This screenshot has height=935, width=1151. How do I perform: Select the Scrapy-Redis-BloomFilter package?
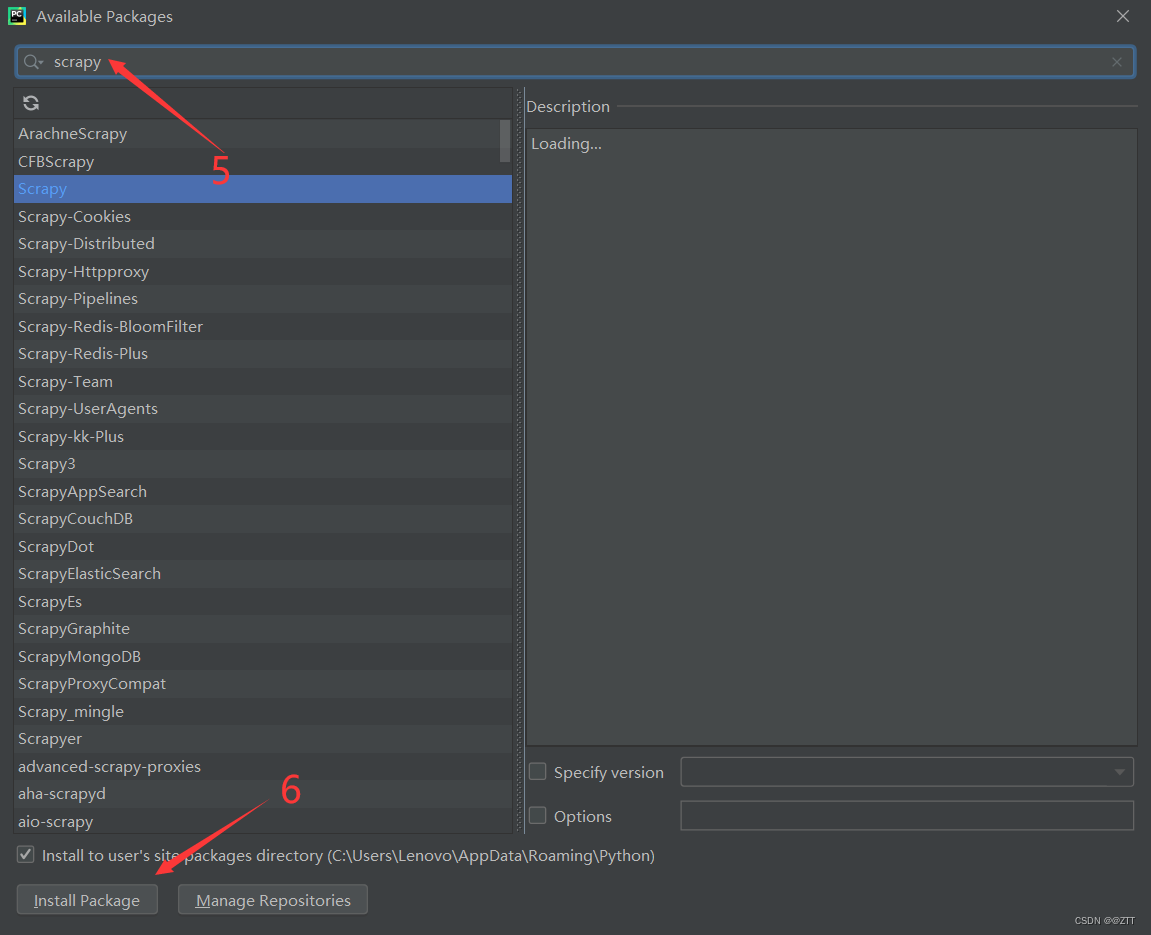[263, 327]
